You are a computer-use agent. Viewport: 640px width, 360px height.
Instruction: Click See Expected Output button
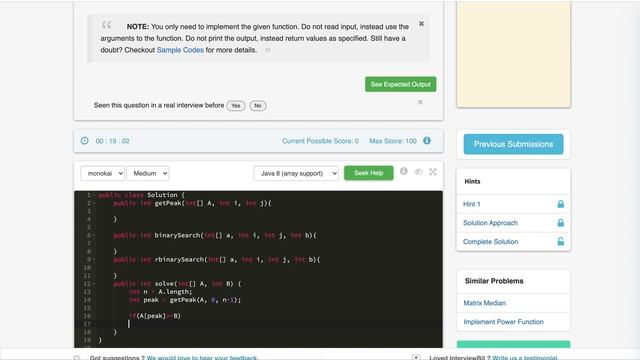400,84
